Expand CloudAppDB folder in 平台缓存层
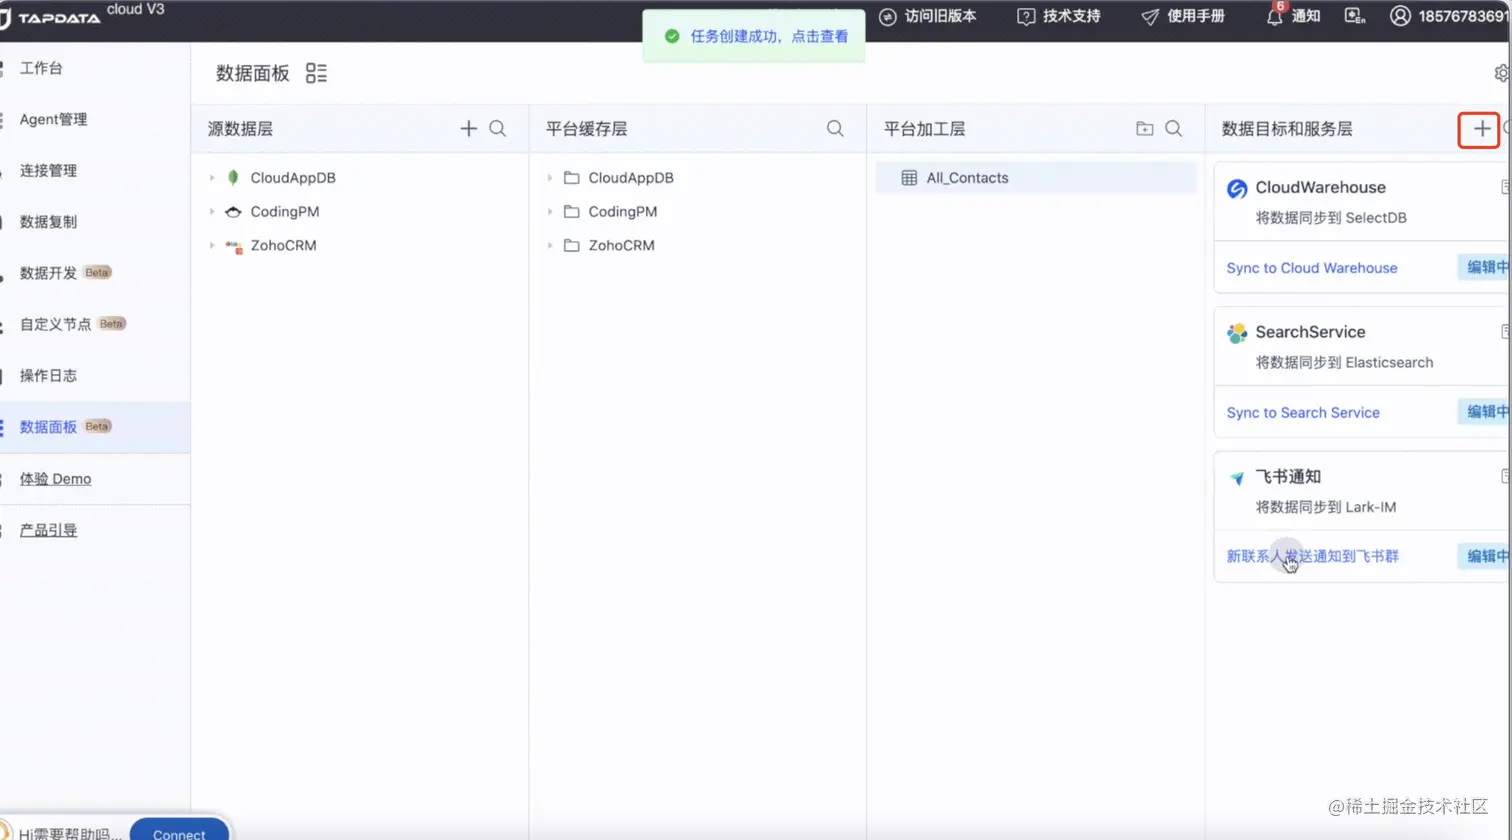This screenshot has height=840, width=1512. point(550,178)
